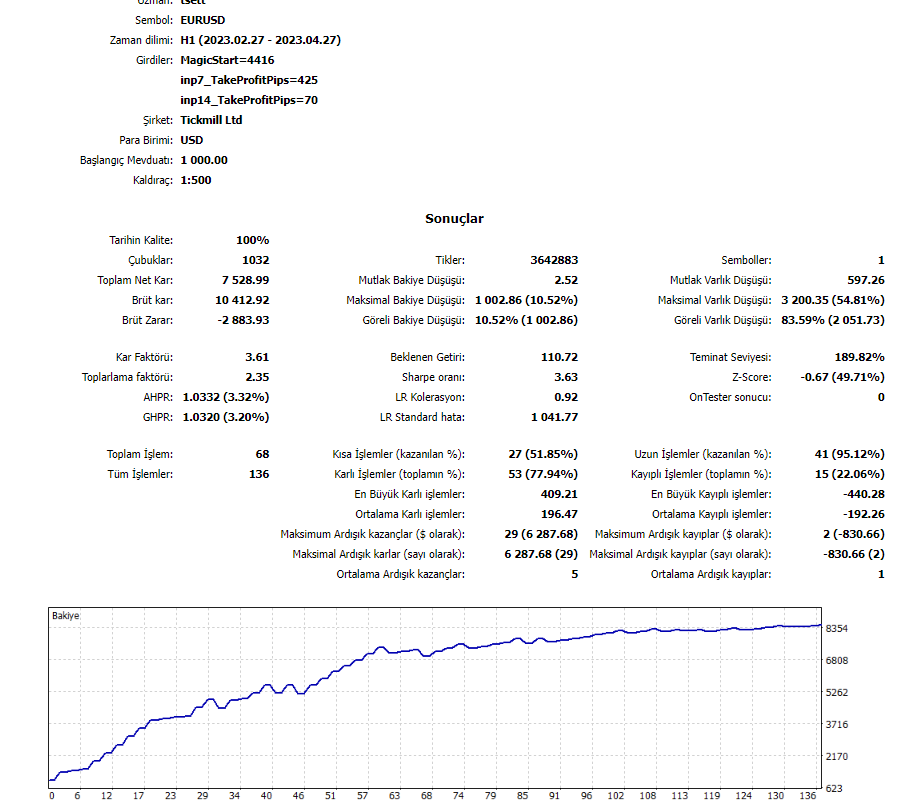This screenshot has height=805, width=907.
Task: Click the Bakiye chart legend label
Action: (65, 615)
